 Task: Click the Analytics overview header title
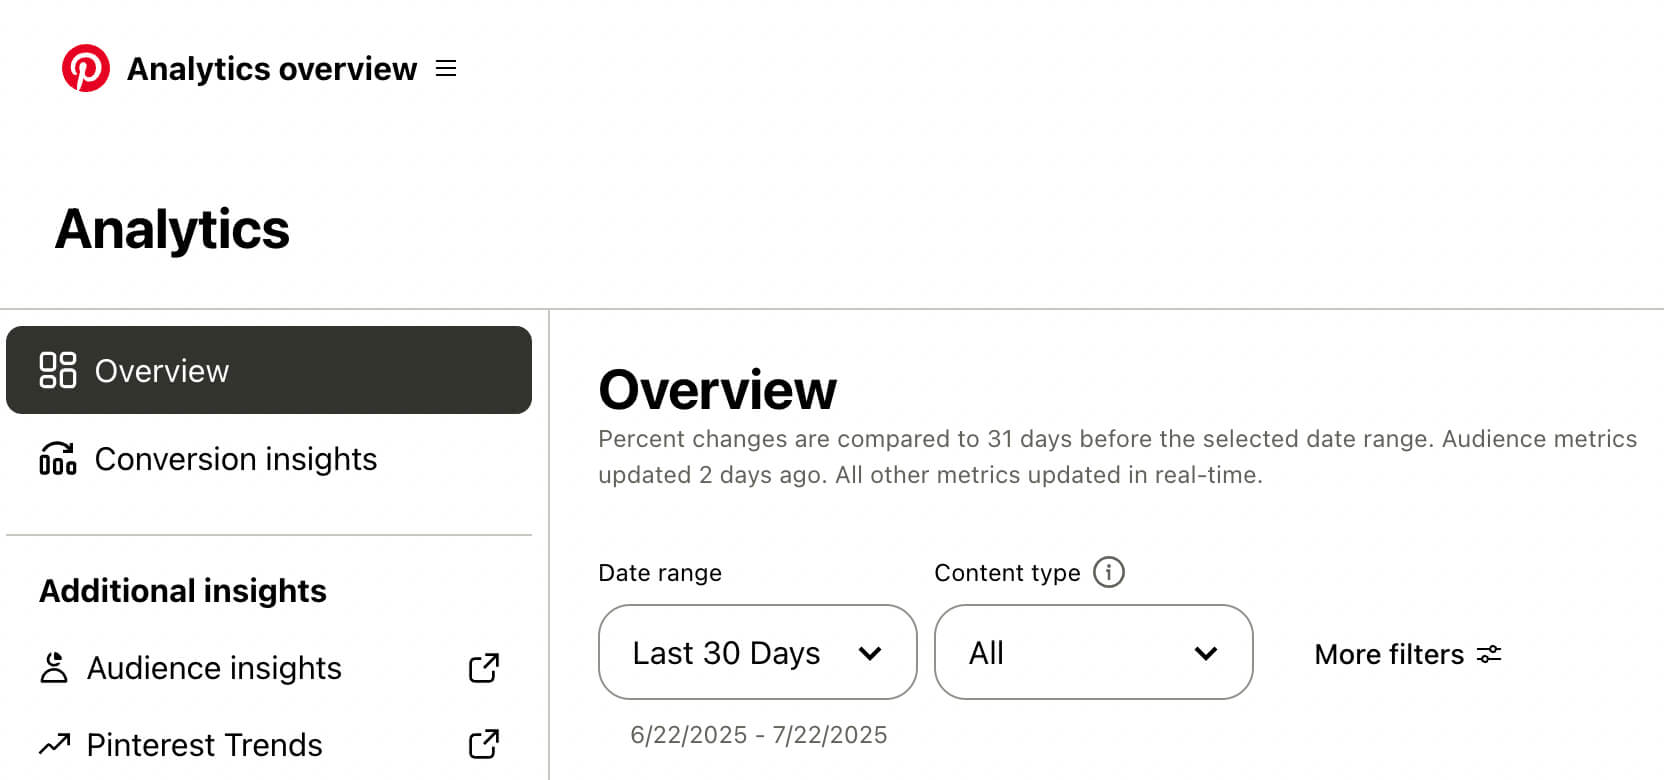tap(272, 69)
